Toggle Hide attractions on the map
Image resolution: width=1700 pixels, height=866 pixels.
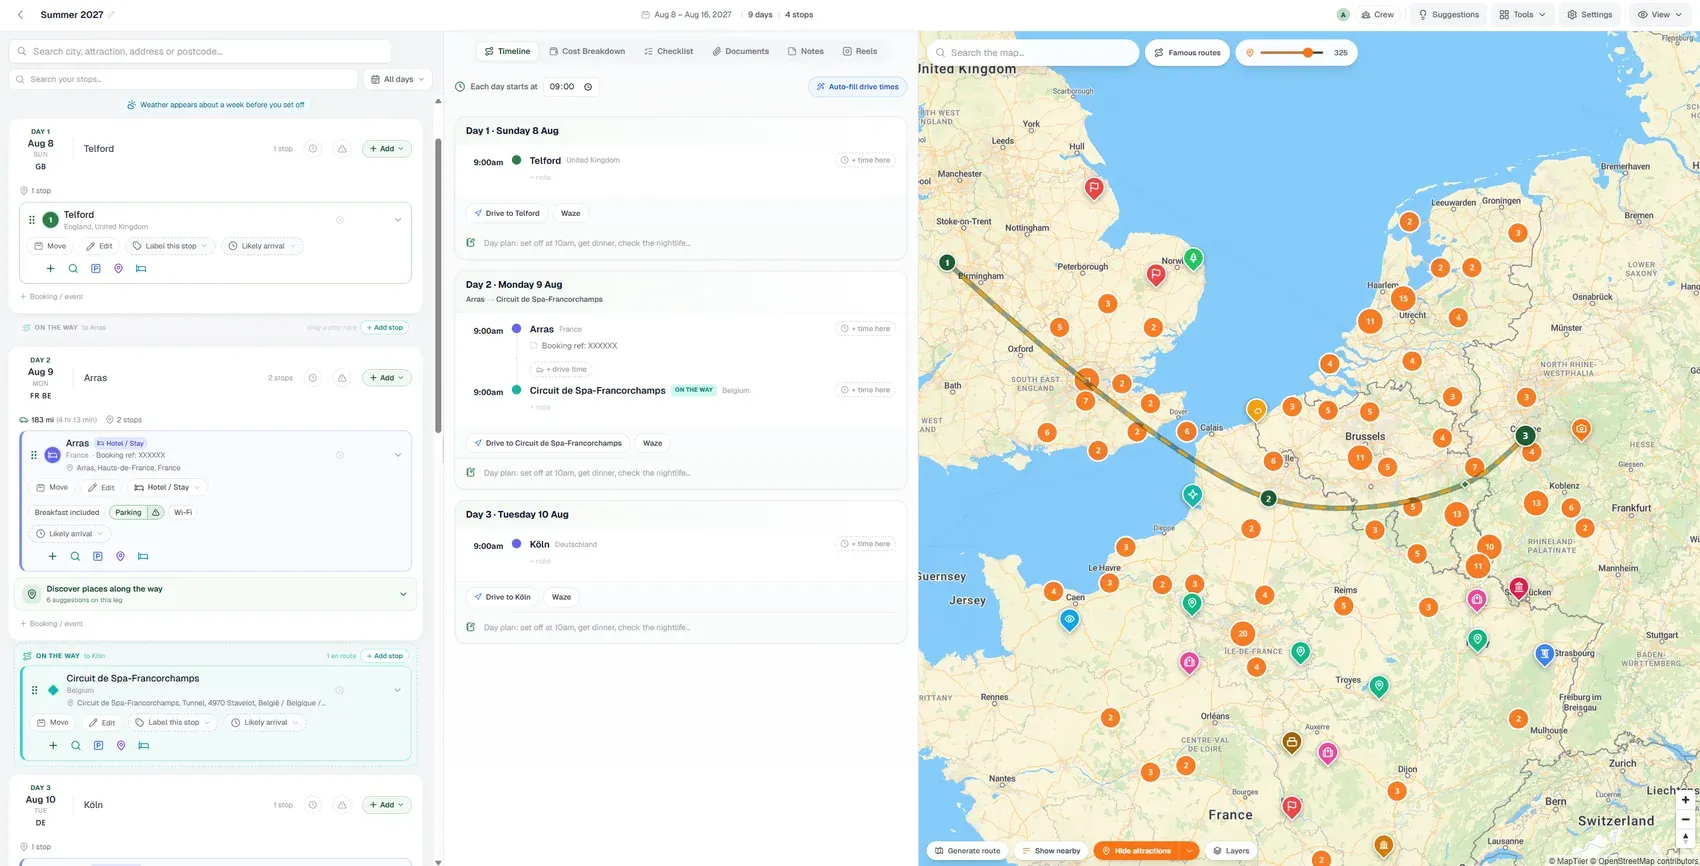[x=1137, y=851]
